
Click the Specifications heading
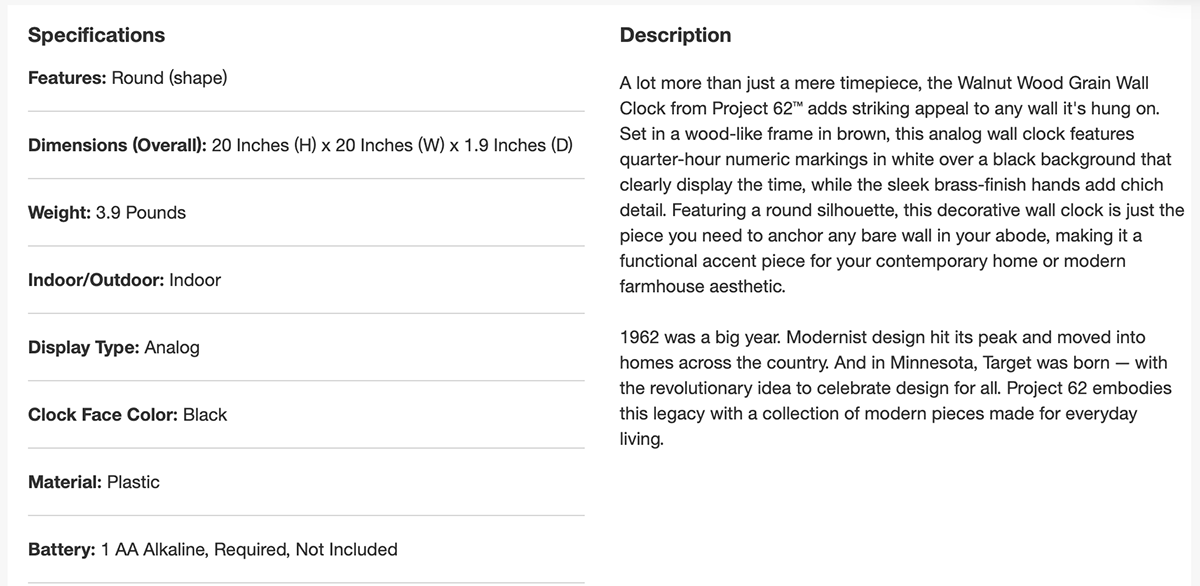pos(96,35)
